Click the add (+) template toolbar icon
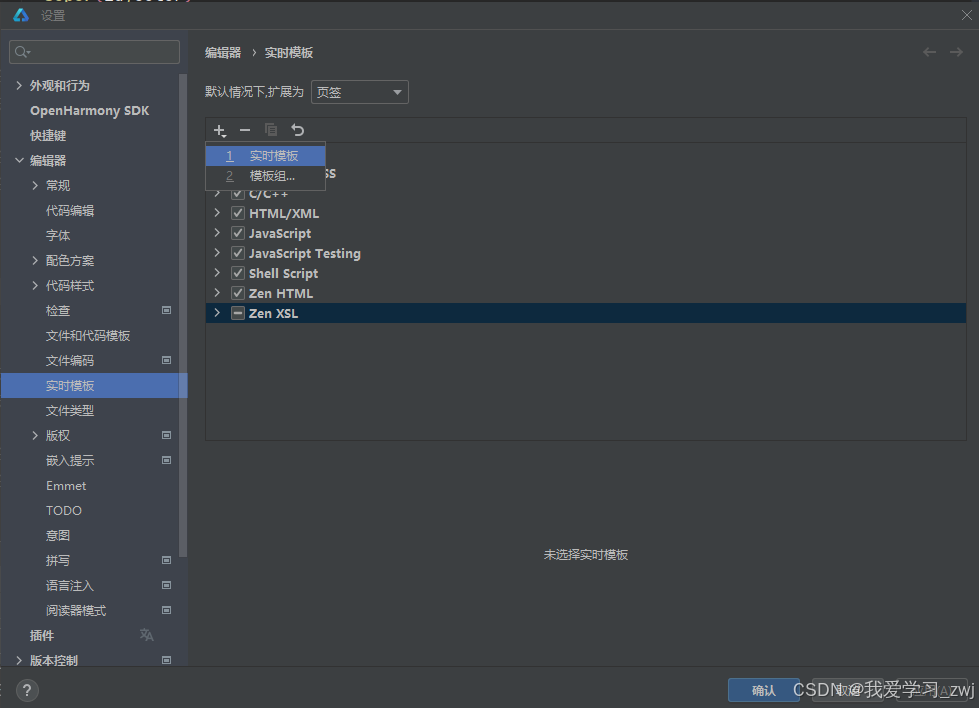The height and width of the screenshot is (708, 979). pos(220,130)
